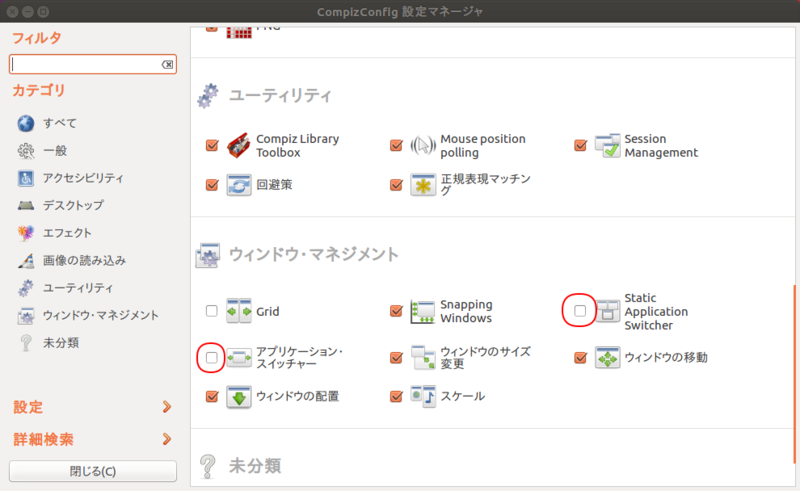Open the Compiz Library Toolbox plugin icon

(x=239, y=145)
